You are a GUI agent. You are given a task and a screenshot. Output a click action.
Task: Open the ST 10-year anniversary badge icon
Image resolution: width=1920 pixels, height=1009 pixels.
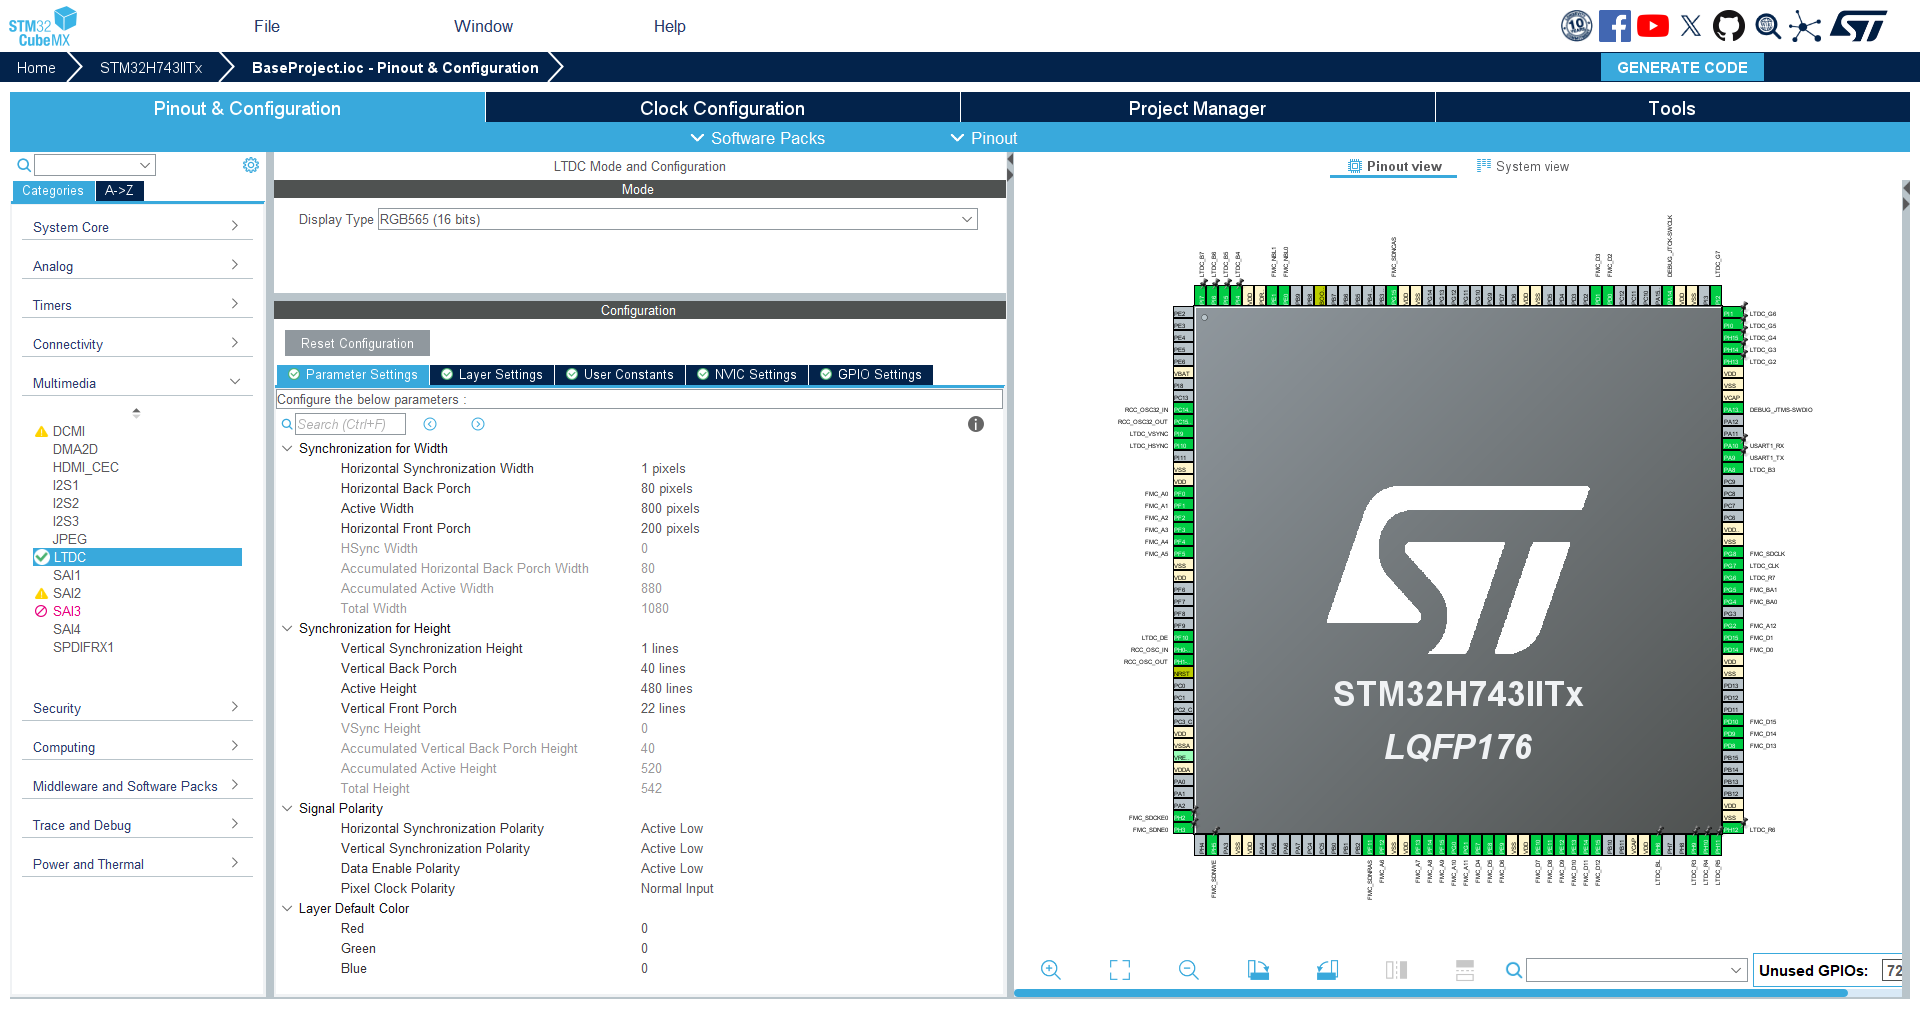(1577, 26)
